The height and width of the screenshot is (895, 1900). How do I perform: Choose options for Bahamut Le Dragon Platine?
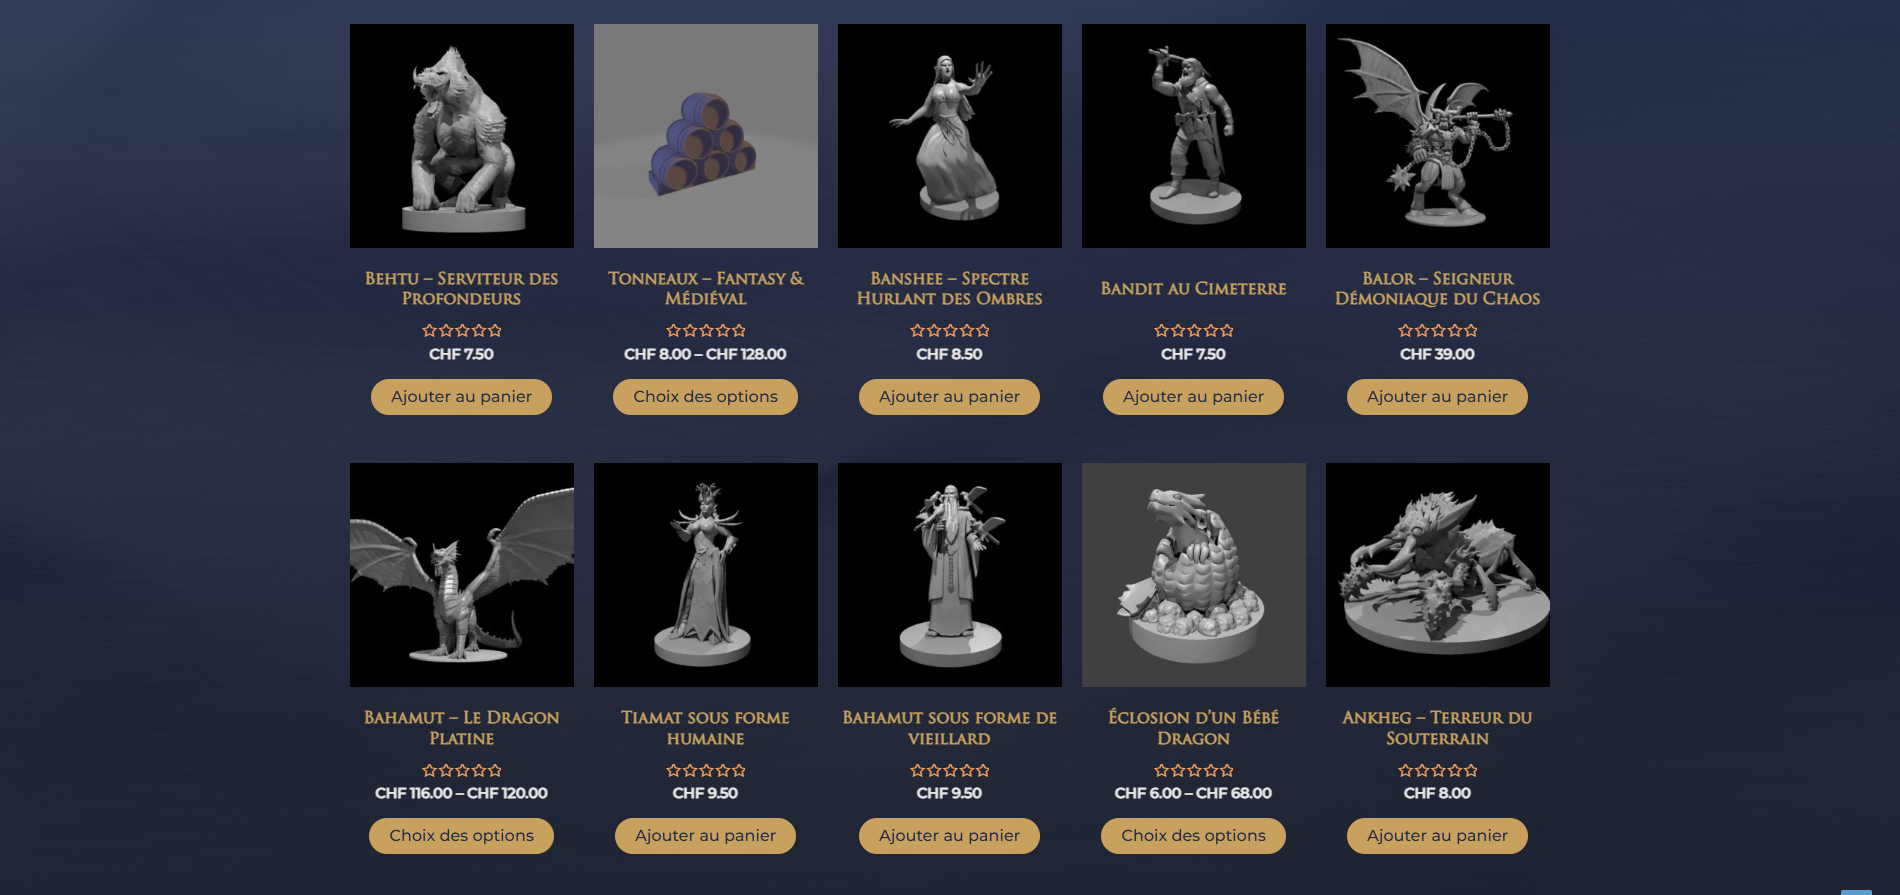(461, 836)
